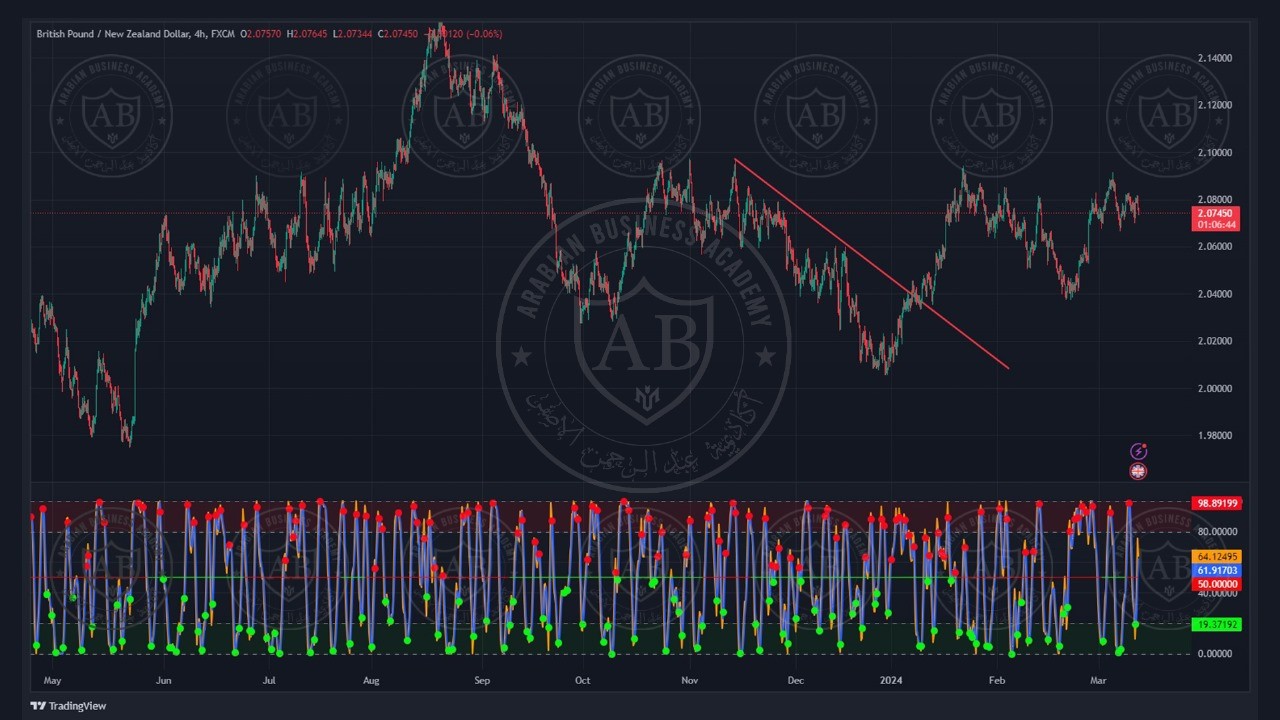
Task: Click the high value H2.07645
Action: point(307,34)
